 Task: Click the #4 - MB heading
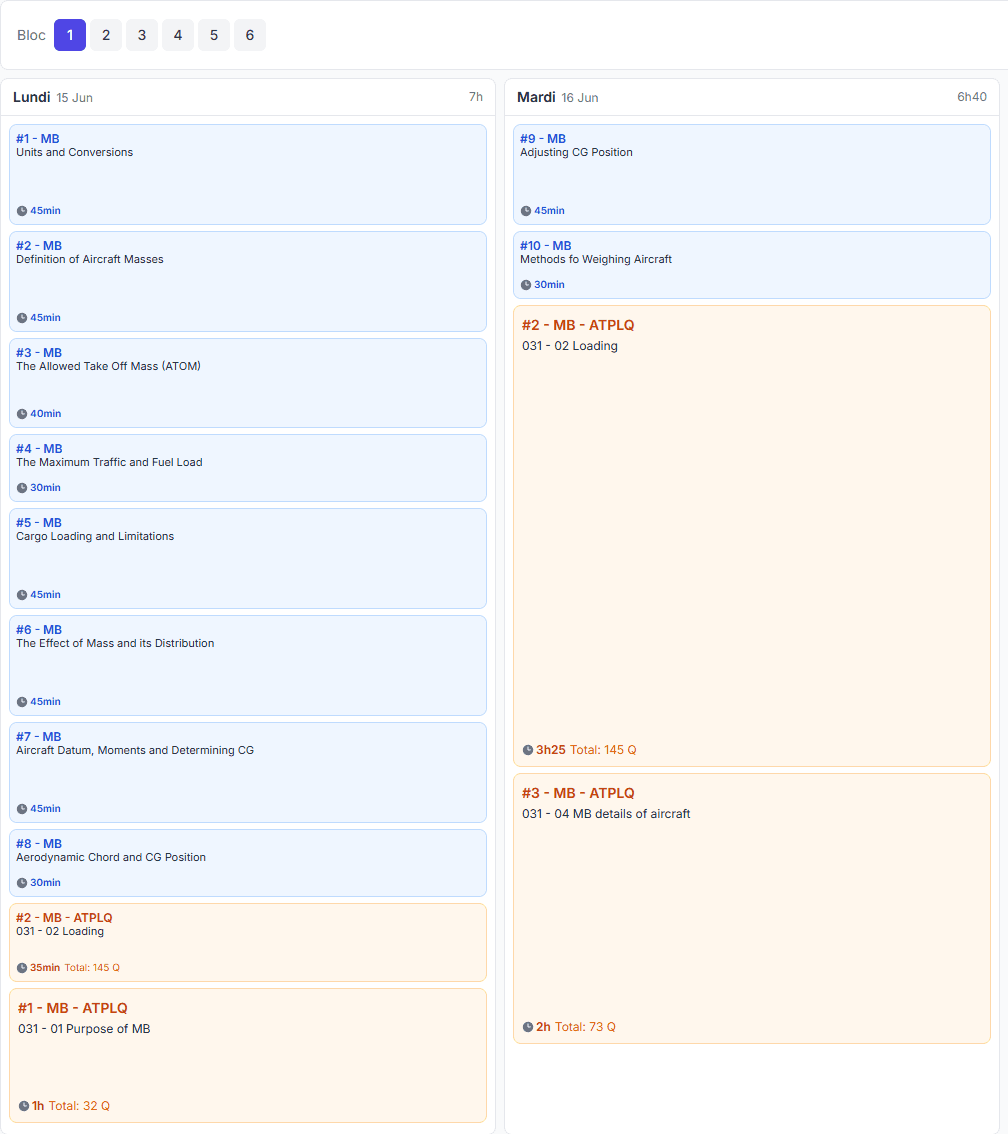click(x=39, y=449)
